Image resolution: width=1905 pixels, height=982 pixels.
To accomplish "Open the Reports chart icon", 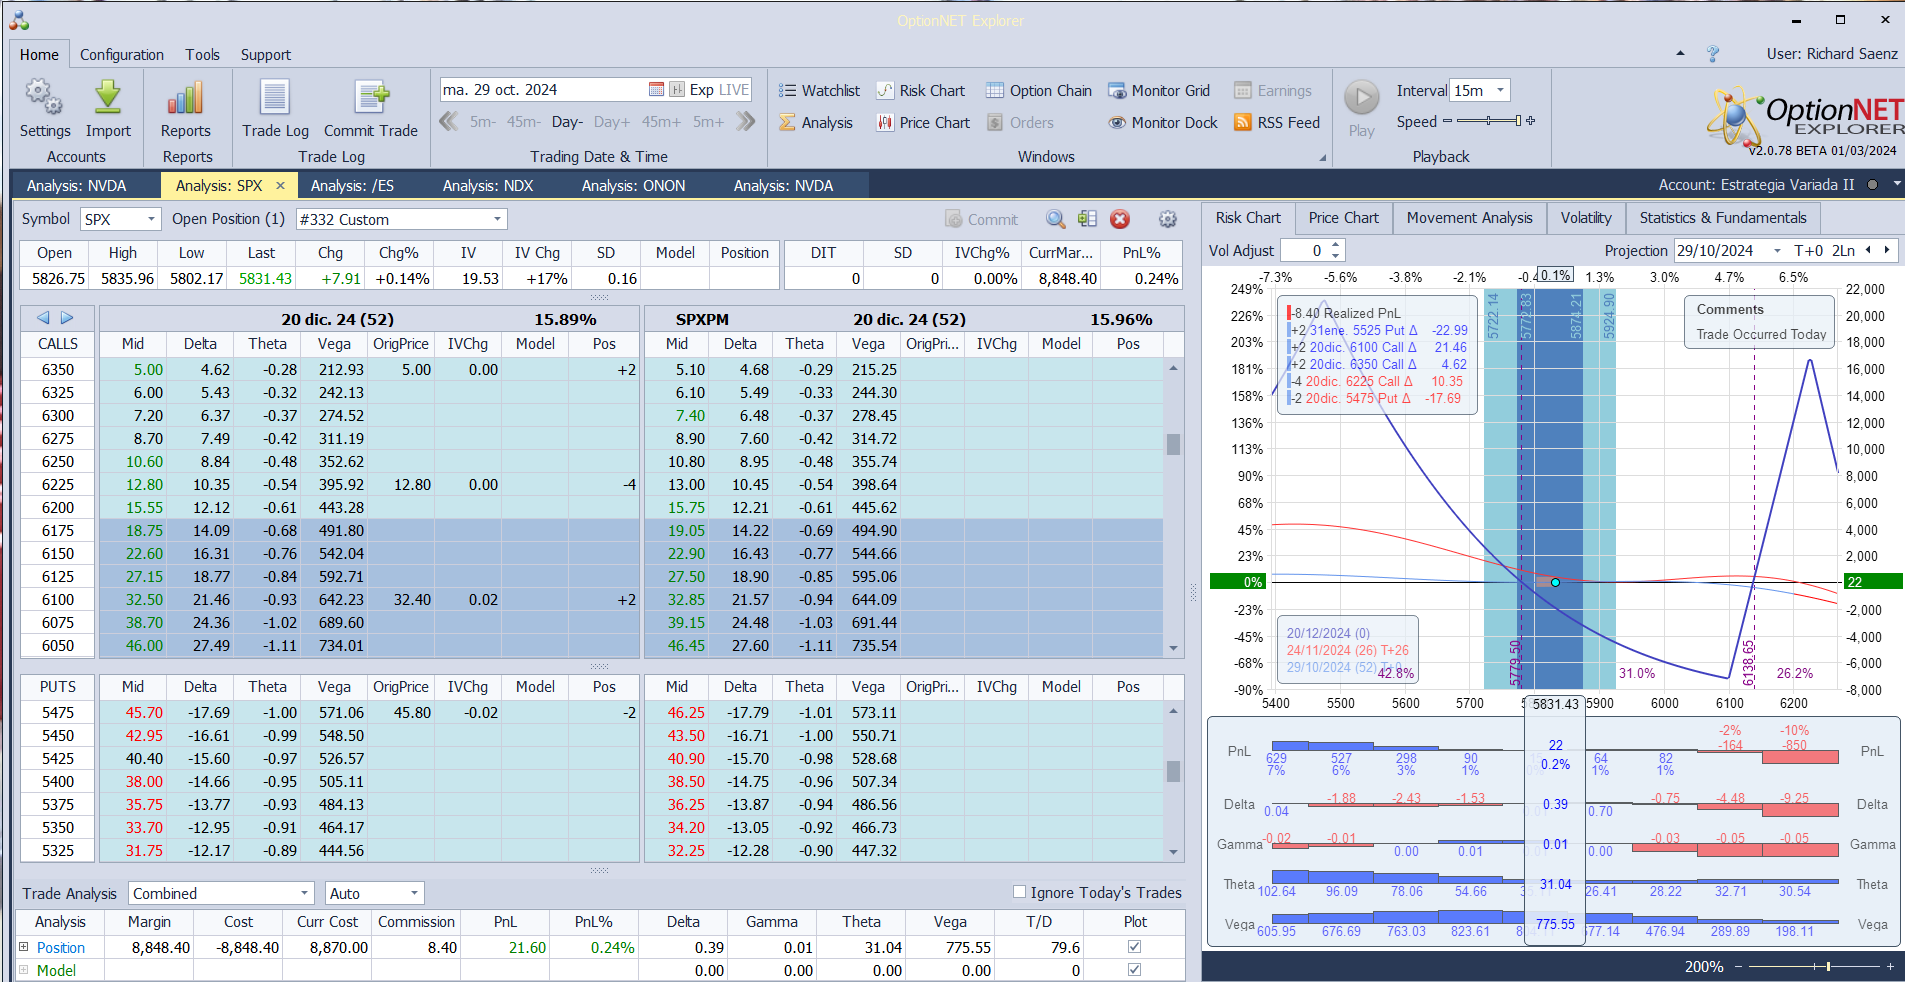I will pyautogui.click(x=185, y=98).
